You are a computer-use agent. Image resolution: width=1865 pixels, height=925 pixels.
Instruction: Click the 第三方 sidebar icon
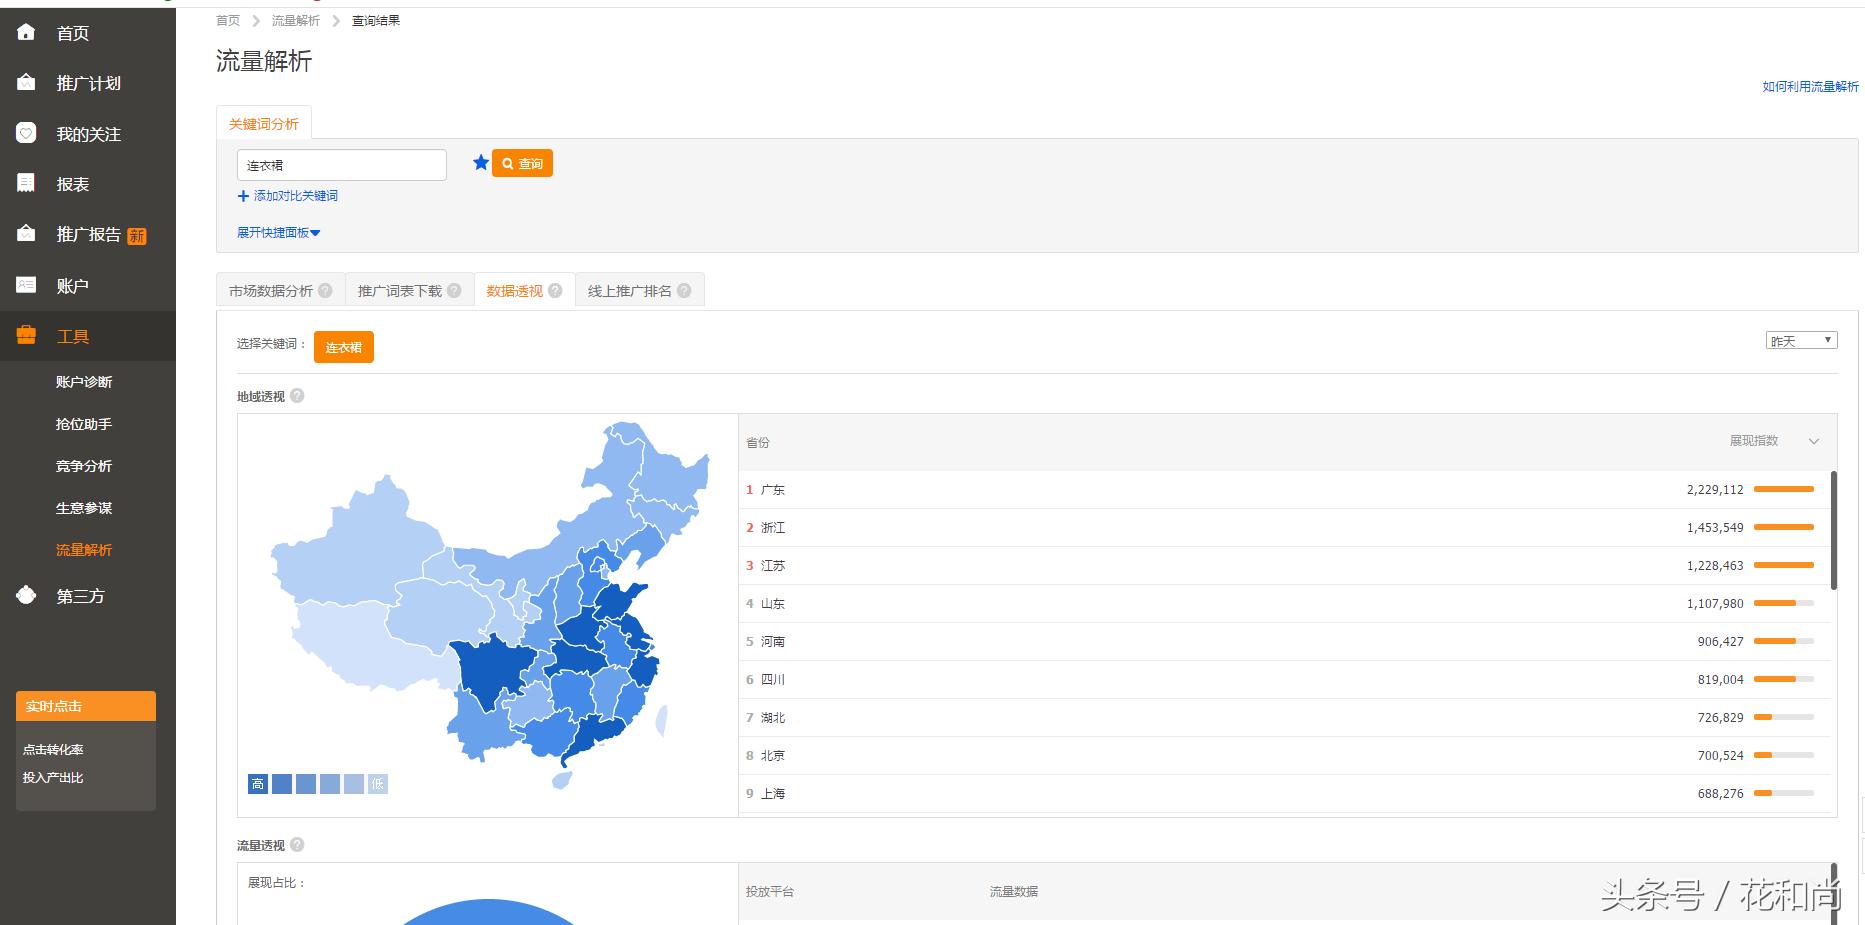[x=26, y=595]
